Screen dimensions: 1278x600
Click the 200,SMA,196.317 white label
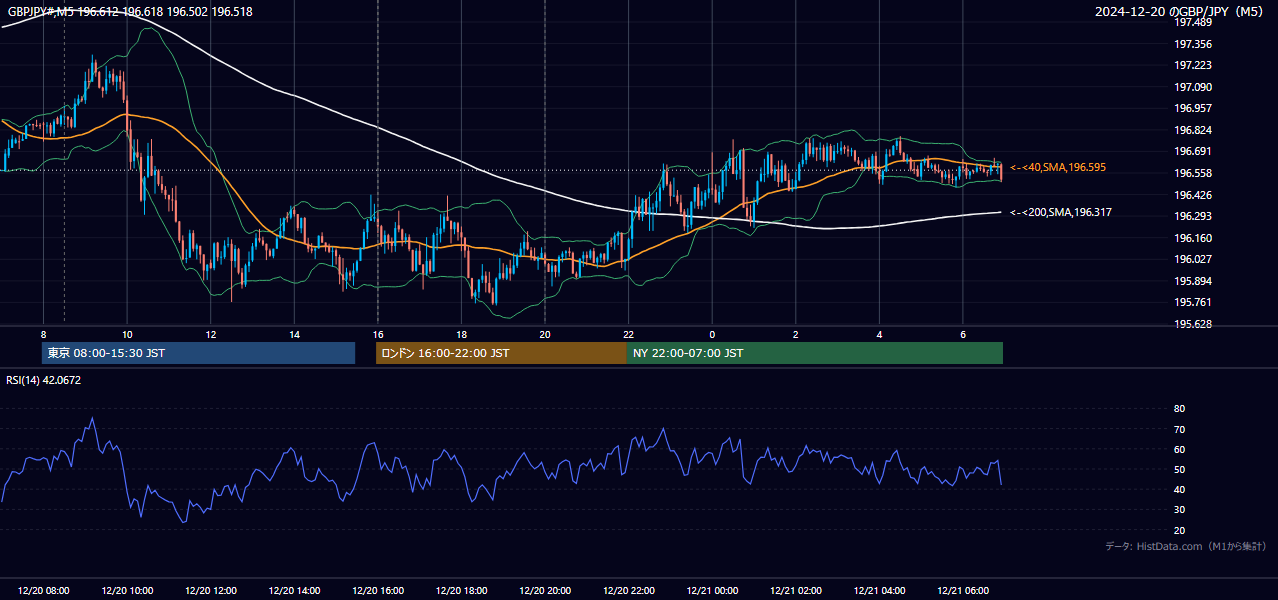(x=1060, y=212)
